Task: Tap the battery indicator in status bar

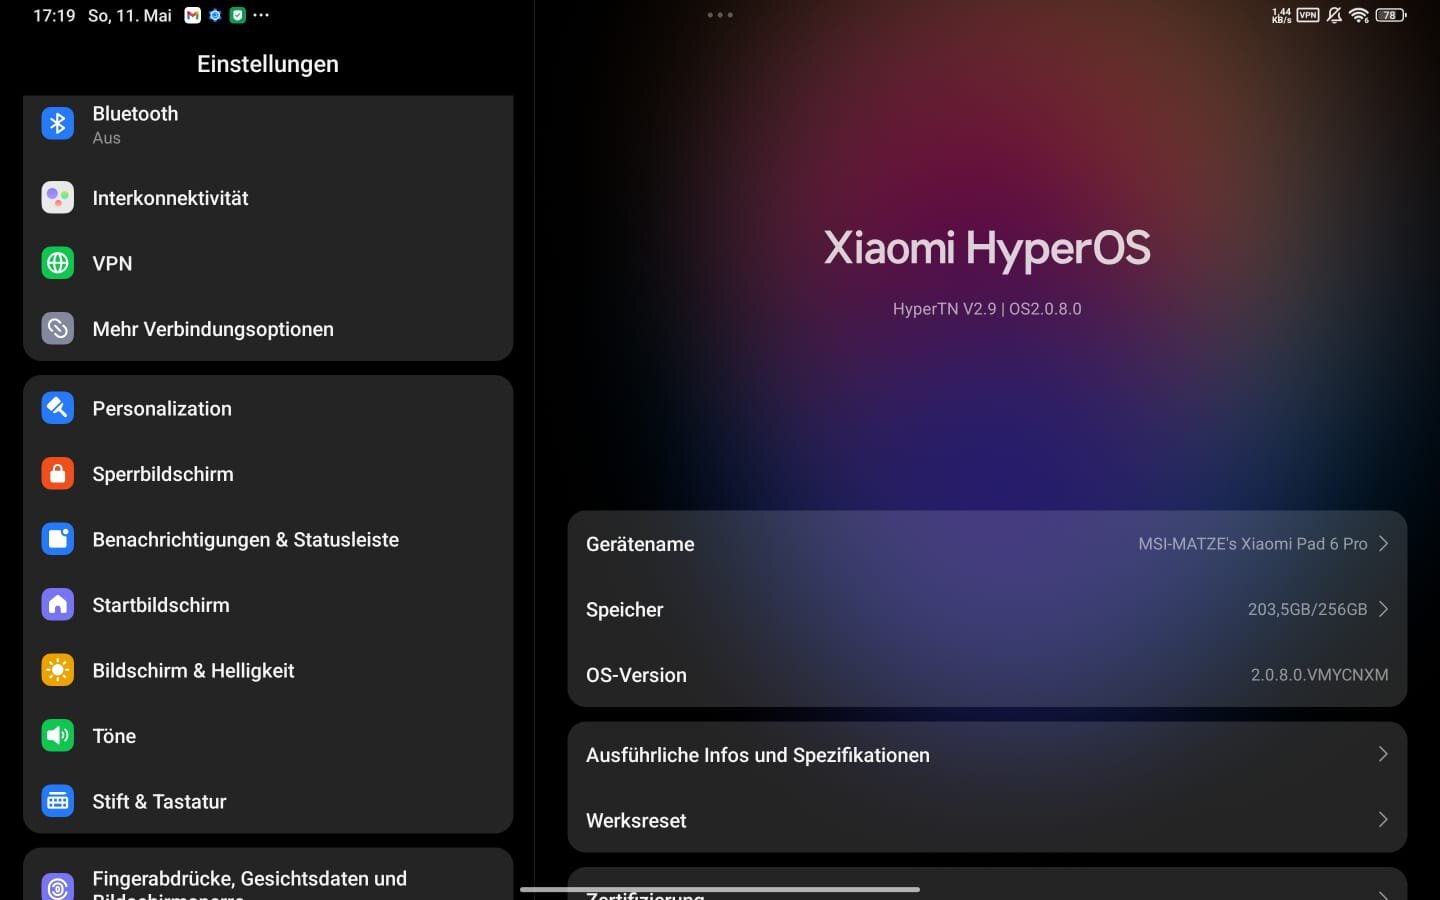Action: coord(1390,15)
